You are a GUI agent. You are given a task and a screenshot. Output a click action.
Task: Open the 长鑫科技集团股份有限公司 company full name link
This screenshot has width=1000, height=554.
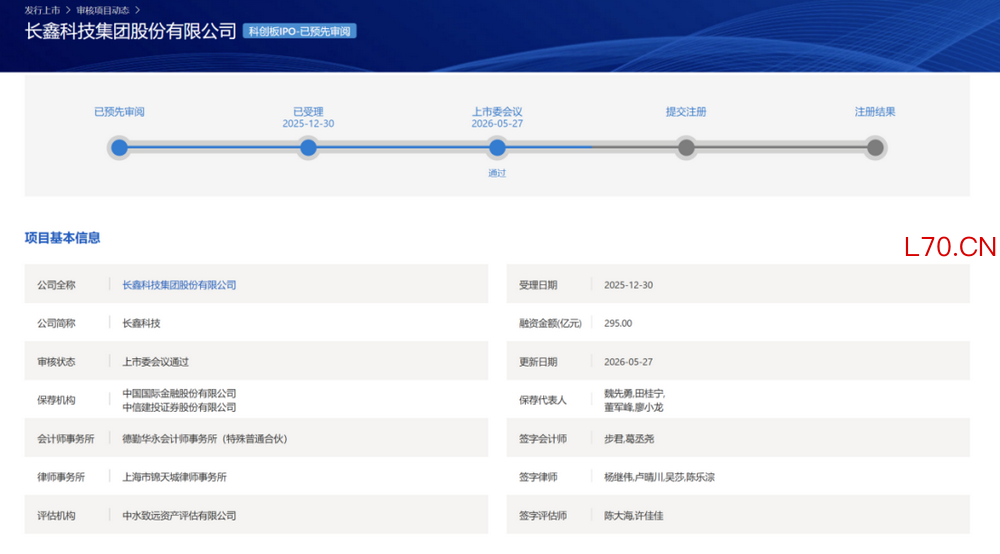(x=179, y=285)
